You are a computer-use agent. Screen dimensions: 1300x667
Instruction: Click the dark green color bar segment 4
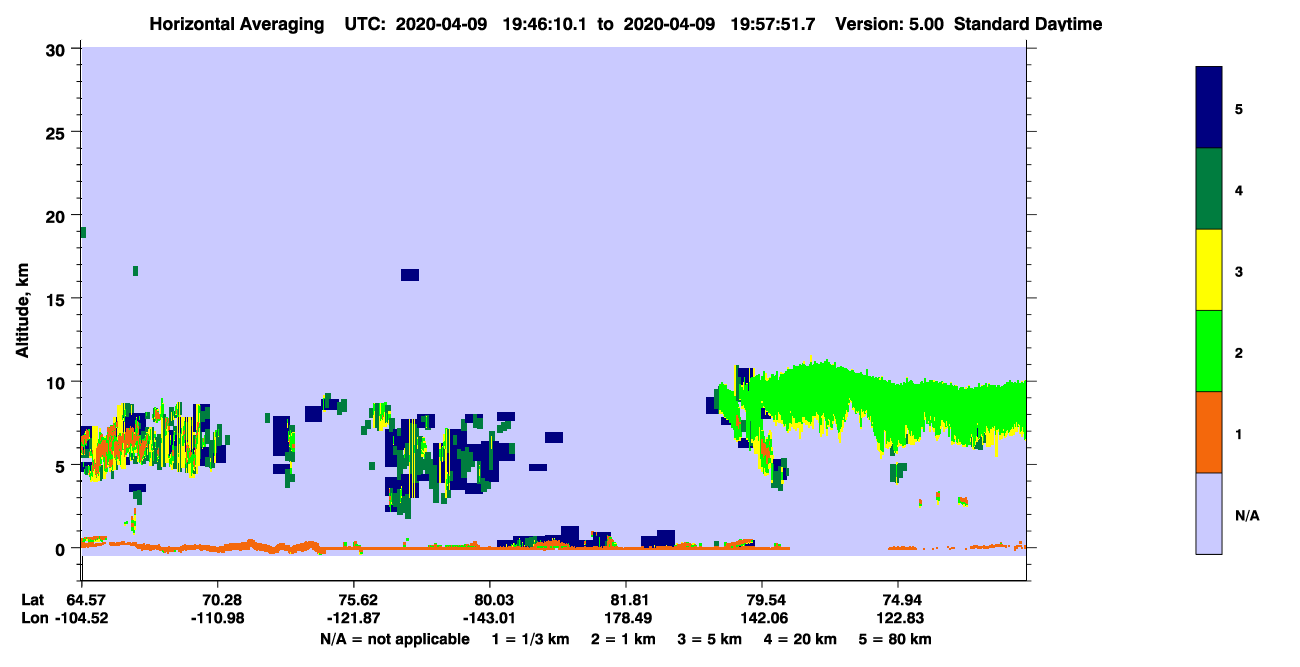pos(1209,189)
